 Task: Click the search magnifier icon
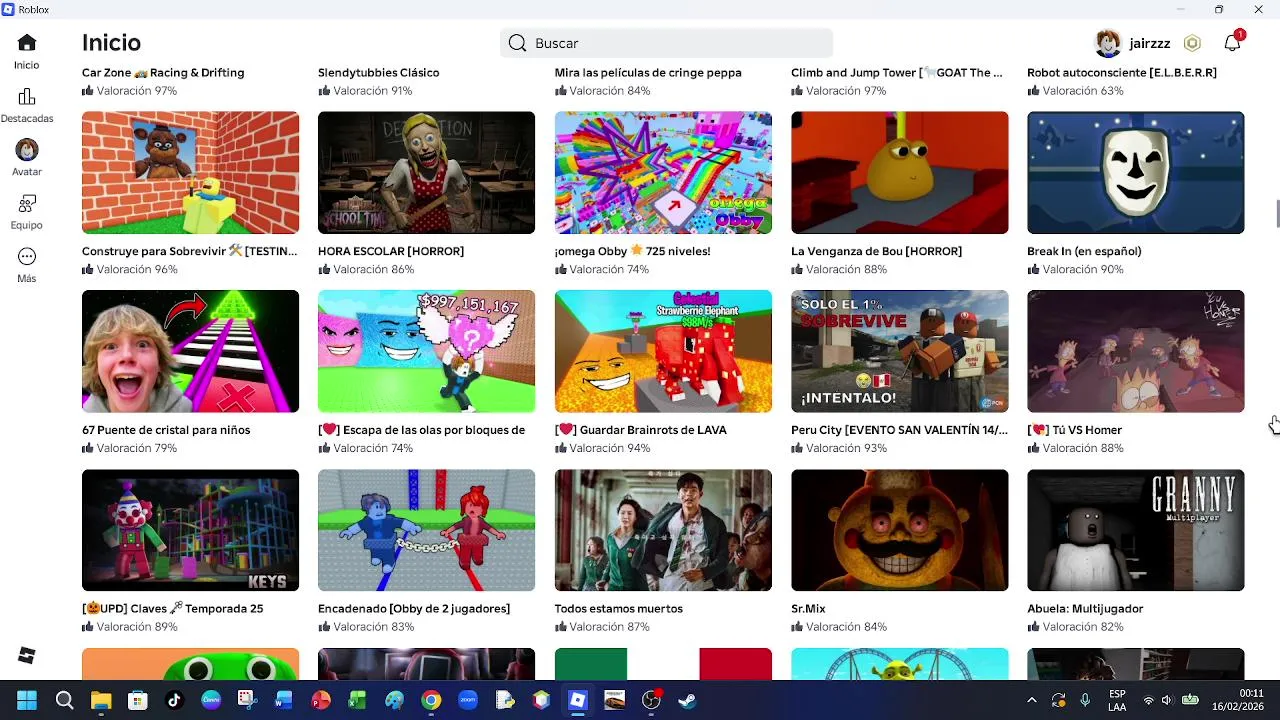click(x=517, y=43)
